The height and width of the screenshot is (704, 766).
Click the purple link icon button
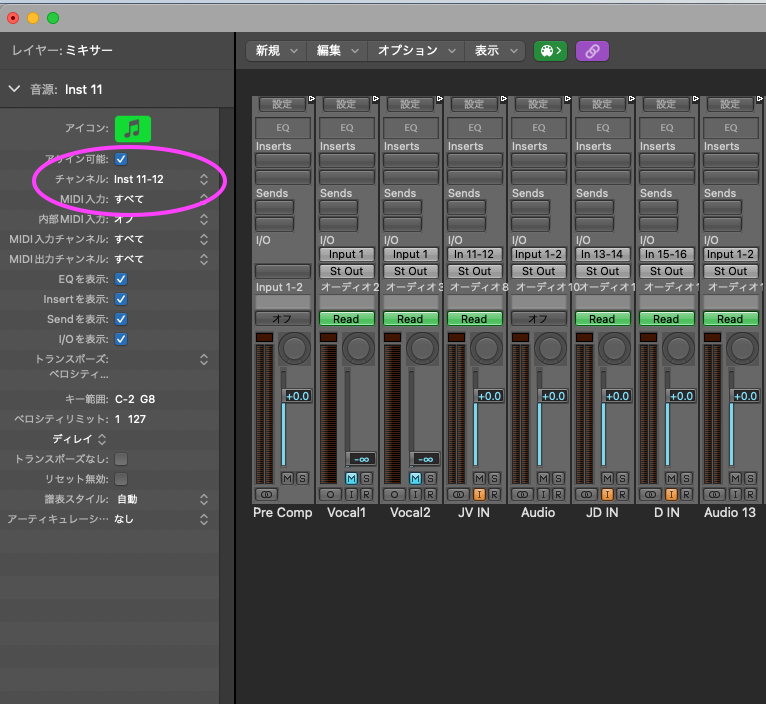tap(592, 51)
